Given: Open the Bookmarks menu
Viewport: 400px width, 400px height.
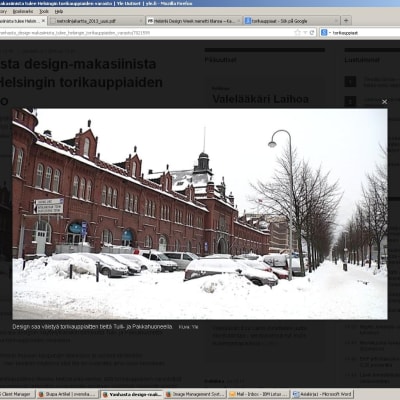Looking at the screenshot, I should tap(23, 11).
